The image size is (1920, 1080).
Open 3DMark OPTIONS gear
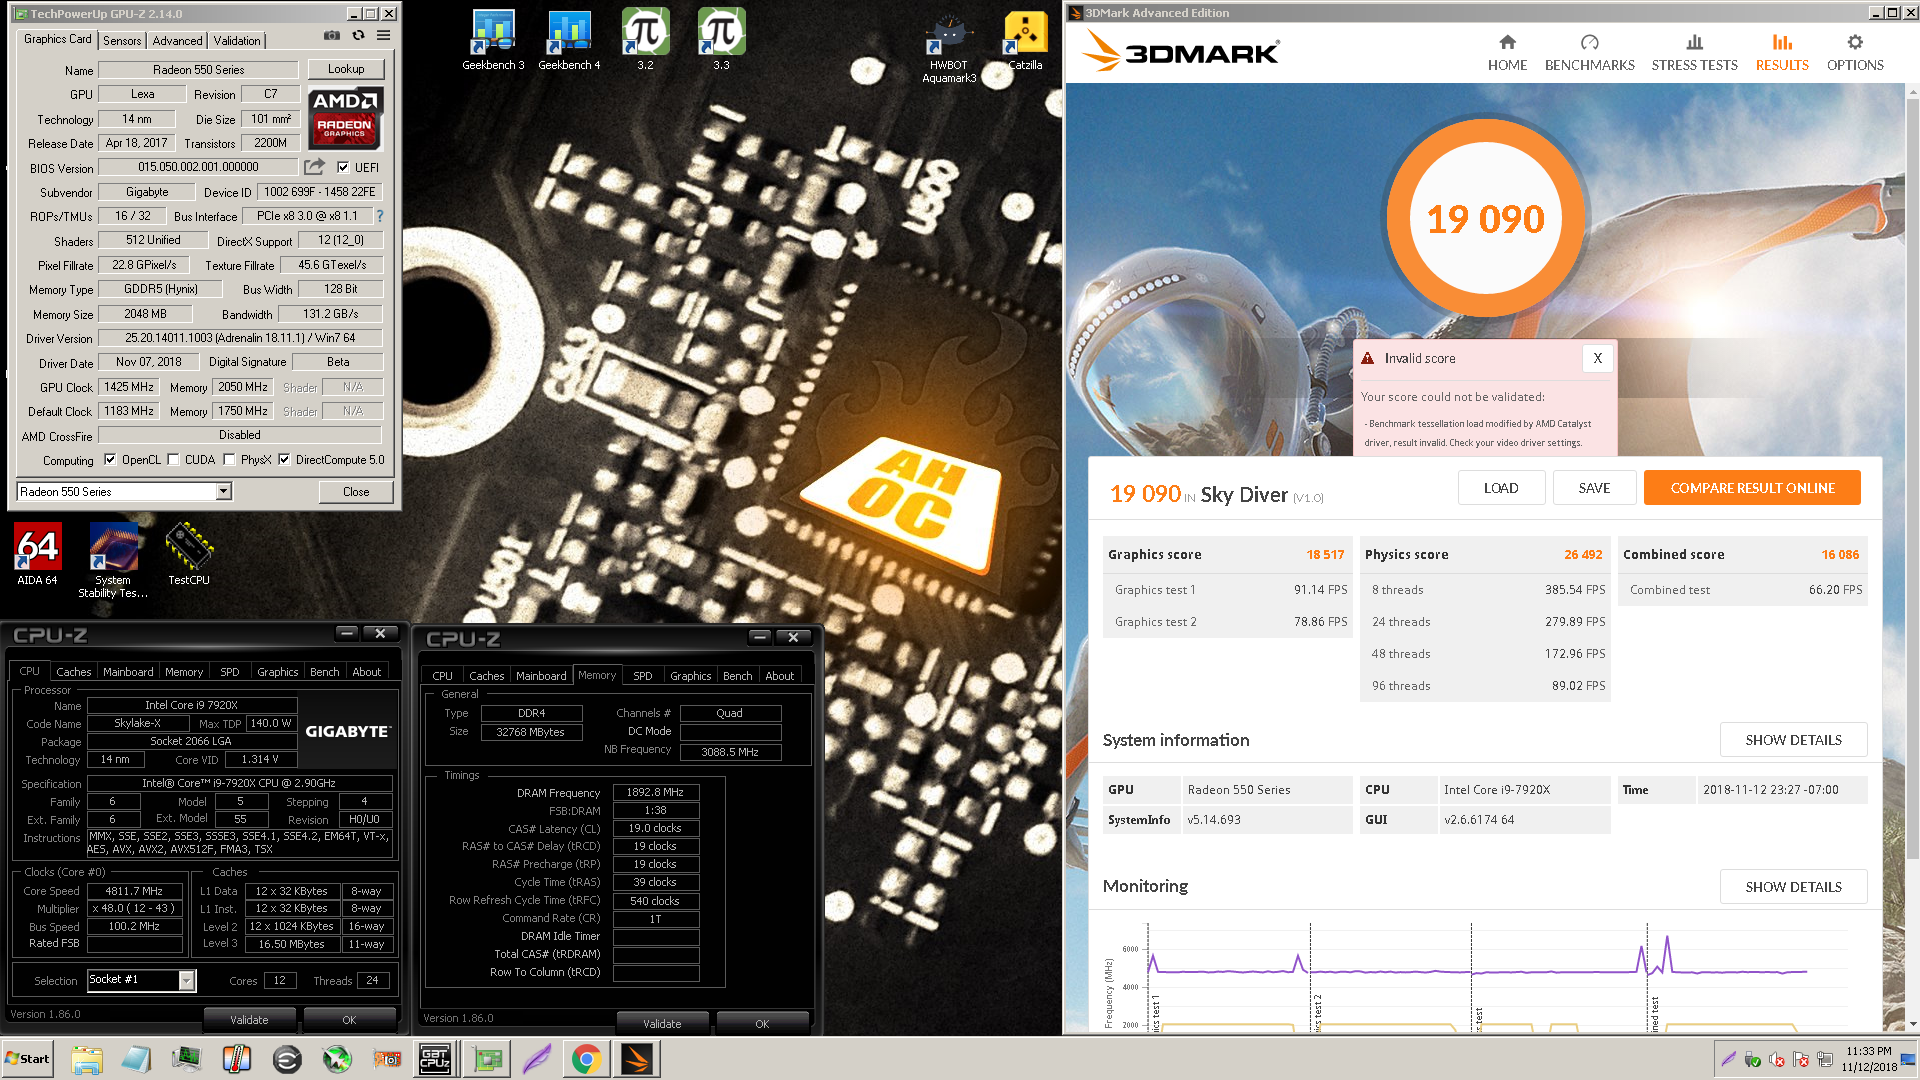(x=1855, y=53)
